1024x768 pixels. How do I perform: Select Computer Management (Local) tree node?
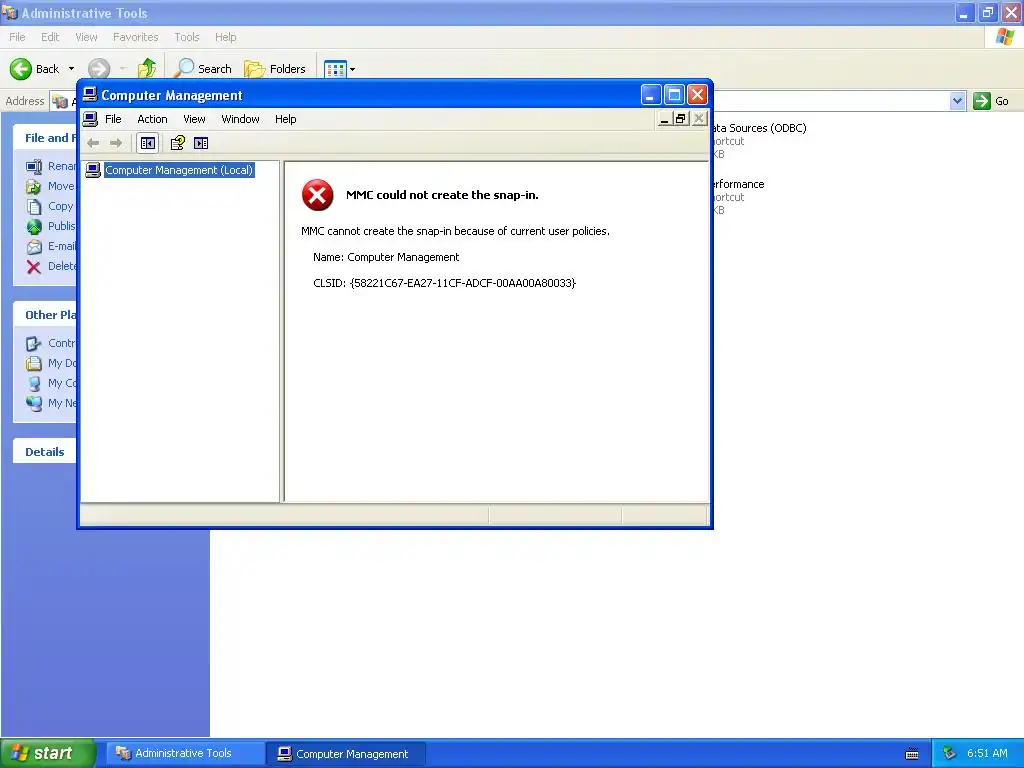(x=178, y=170)
